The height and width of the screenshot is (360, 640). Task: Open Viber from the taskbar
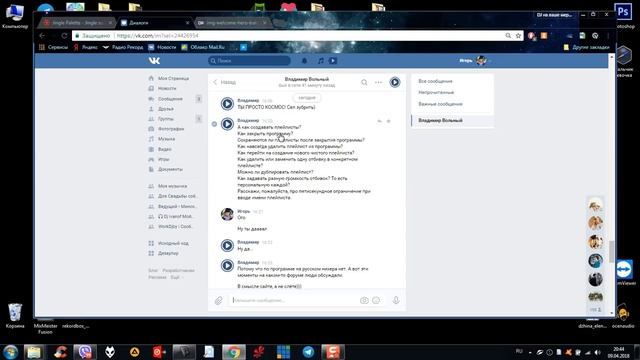85,352
